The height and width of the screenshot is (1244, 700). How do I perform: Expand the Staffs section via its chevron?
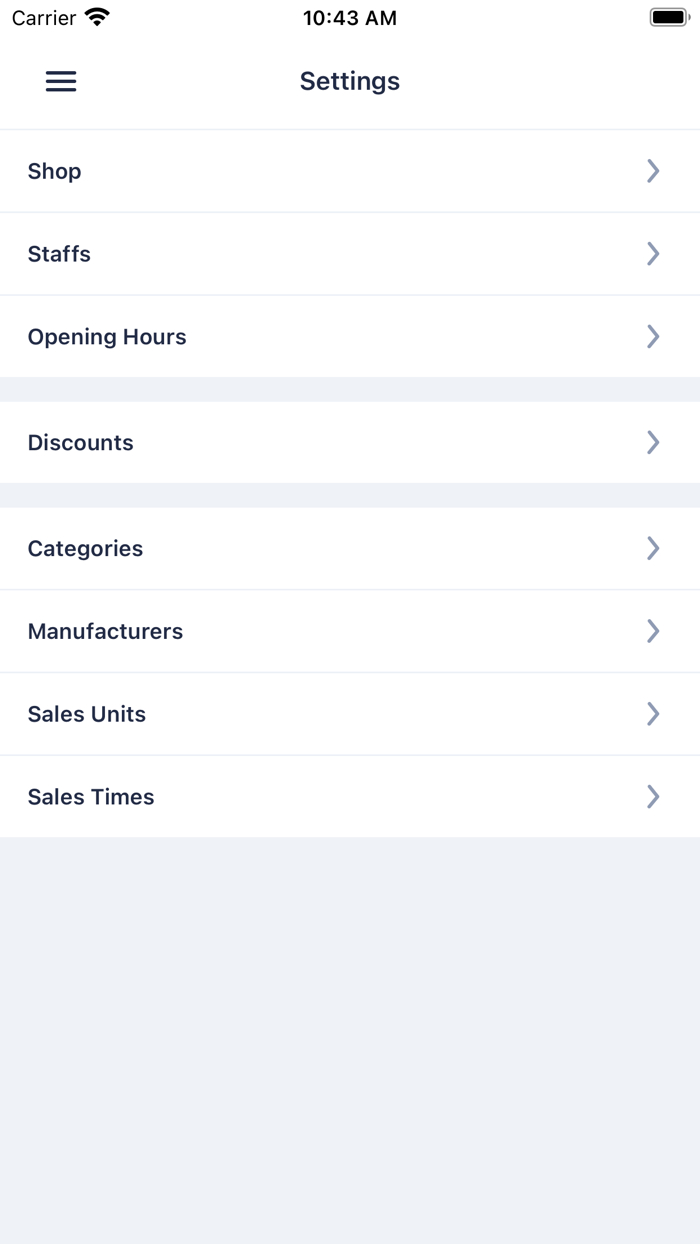click(x=653, y=253)
